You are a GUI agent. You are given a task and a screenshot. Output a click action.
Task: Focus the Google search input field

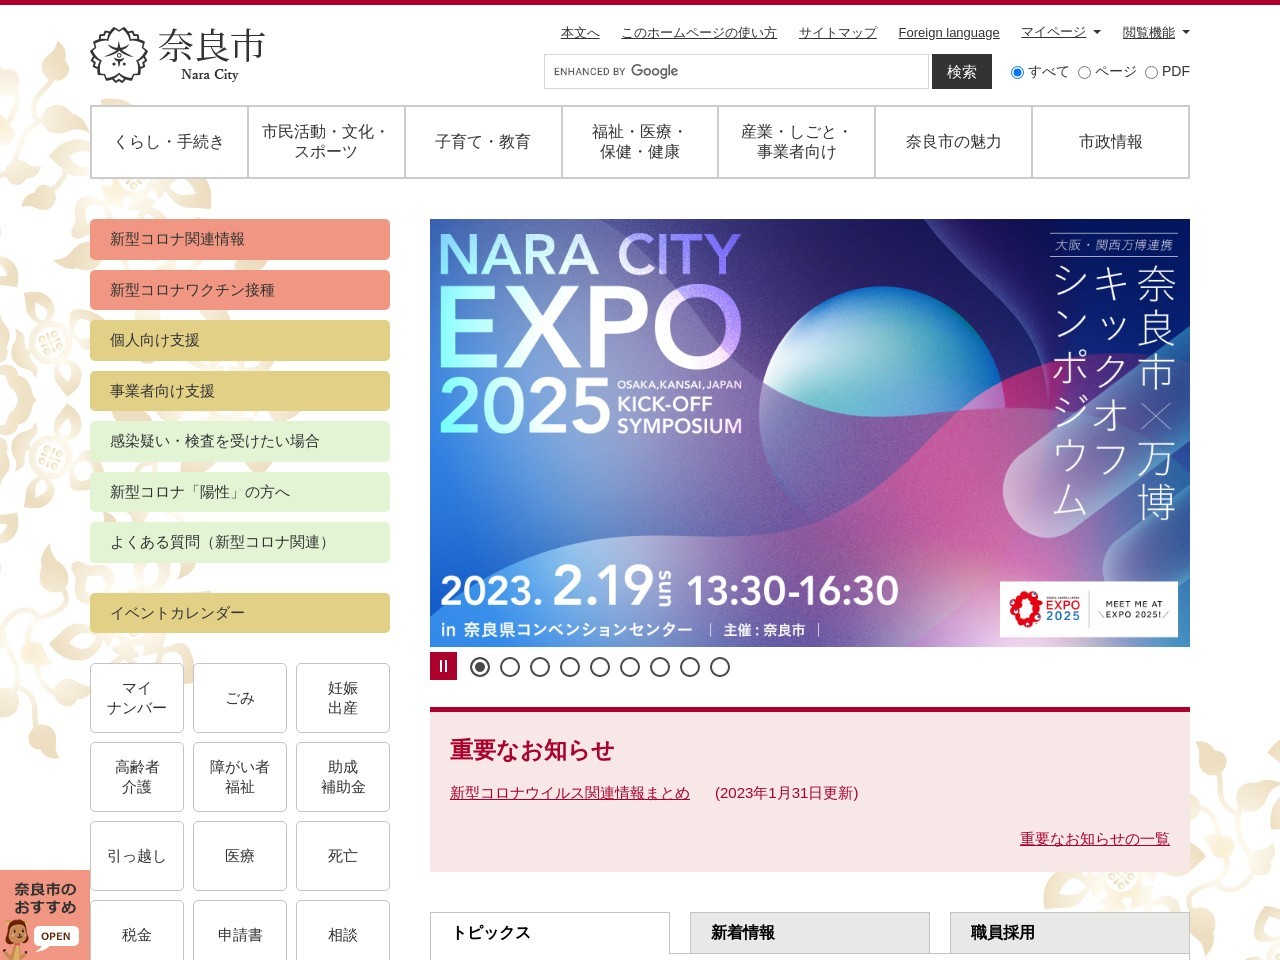tap(736, 72)
